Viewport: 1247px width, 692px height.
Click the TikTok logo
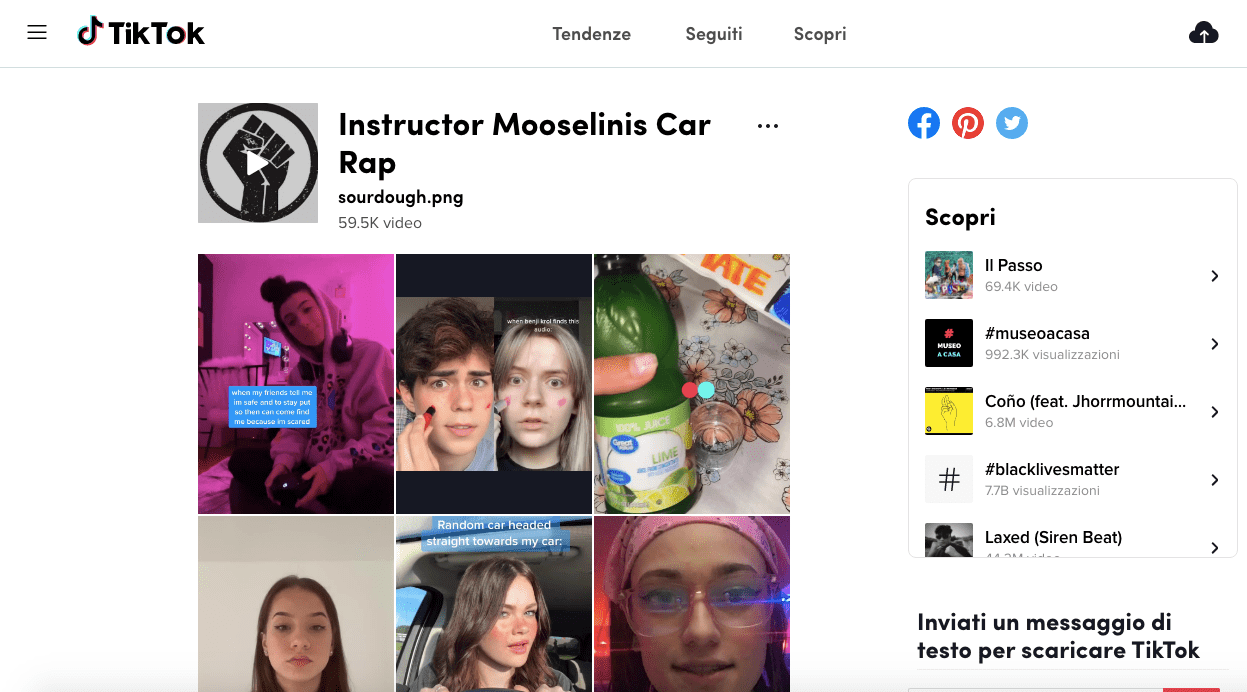(141, 33)
